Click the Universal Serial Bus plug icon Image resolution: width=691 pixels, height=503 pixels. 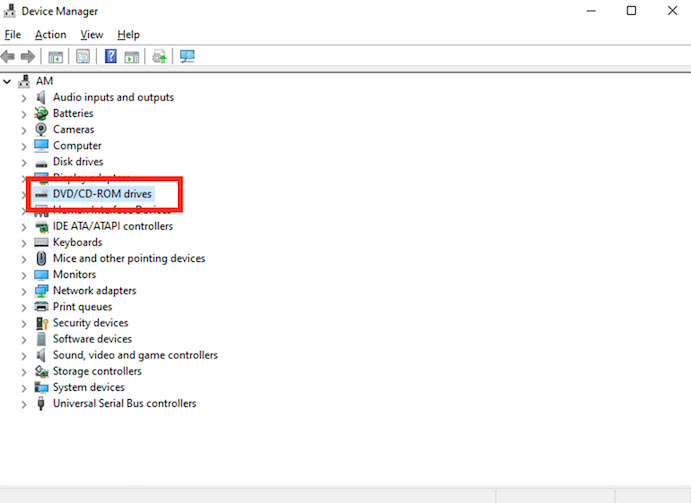[41, 403]
